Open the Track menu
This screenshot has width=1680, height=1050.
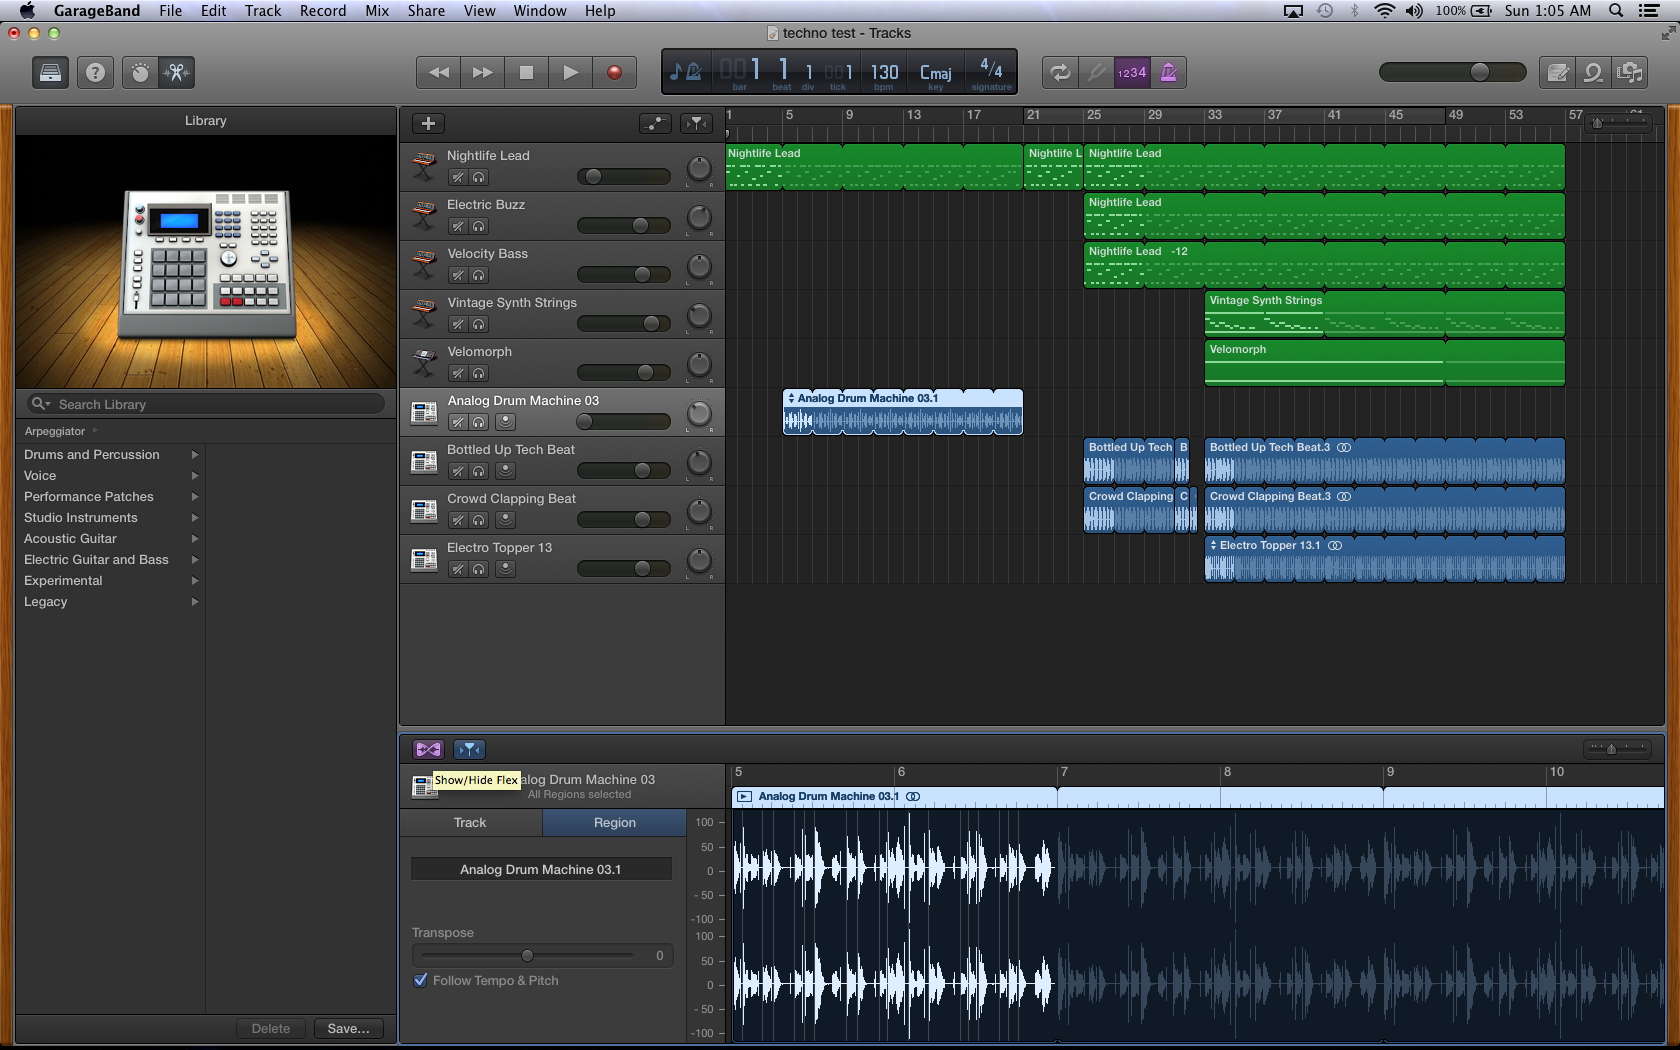click(x=263, y=10)
